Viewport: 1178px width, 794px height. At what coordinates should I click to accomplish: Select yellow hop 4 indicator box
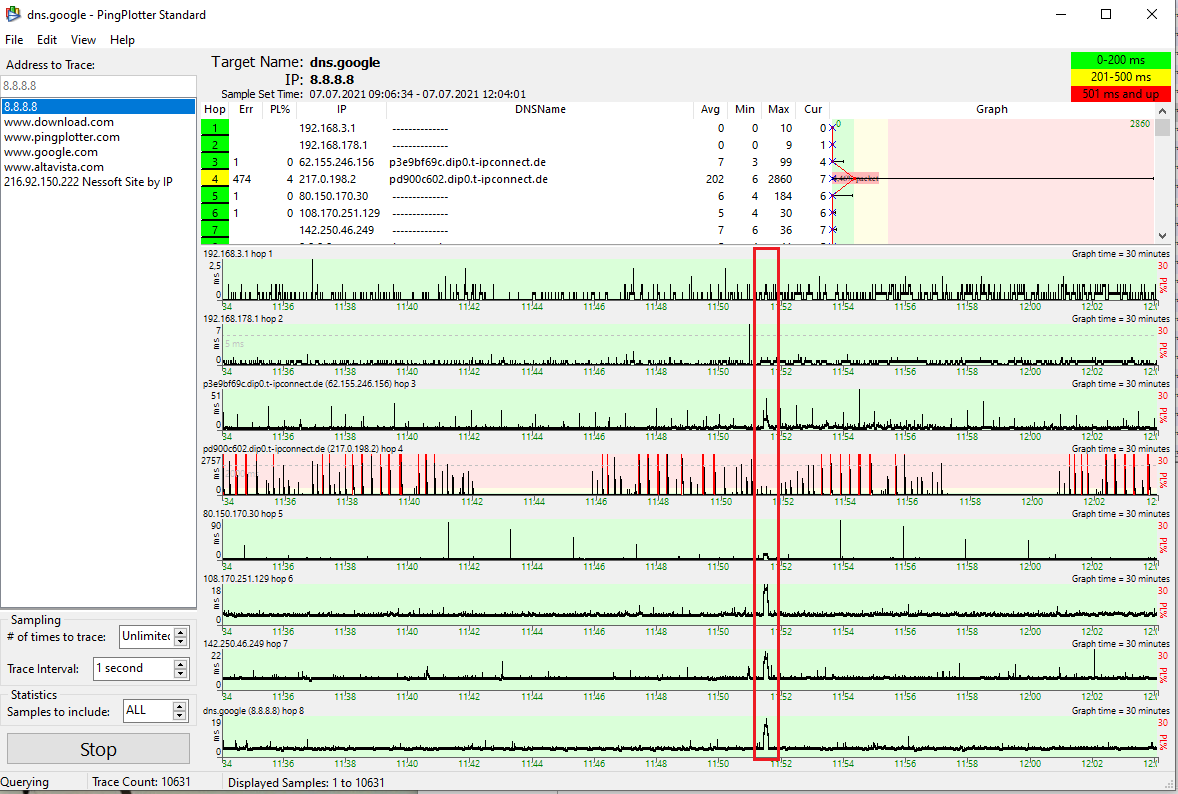215,179
